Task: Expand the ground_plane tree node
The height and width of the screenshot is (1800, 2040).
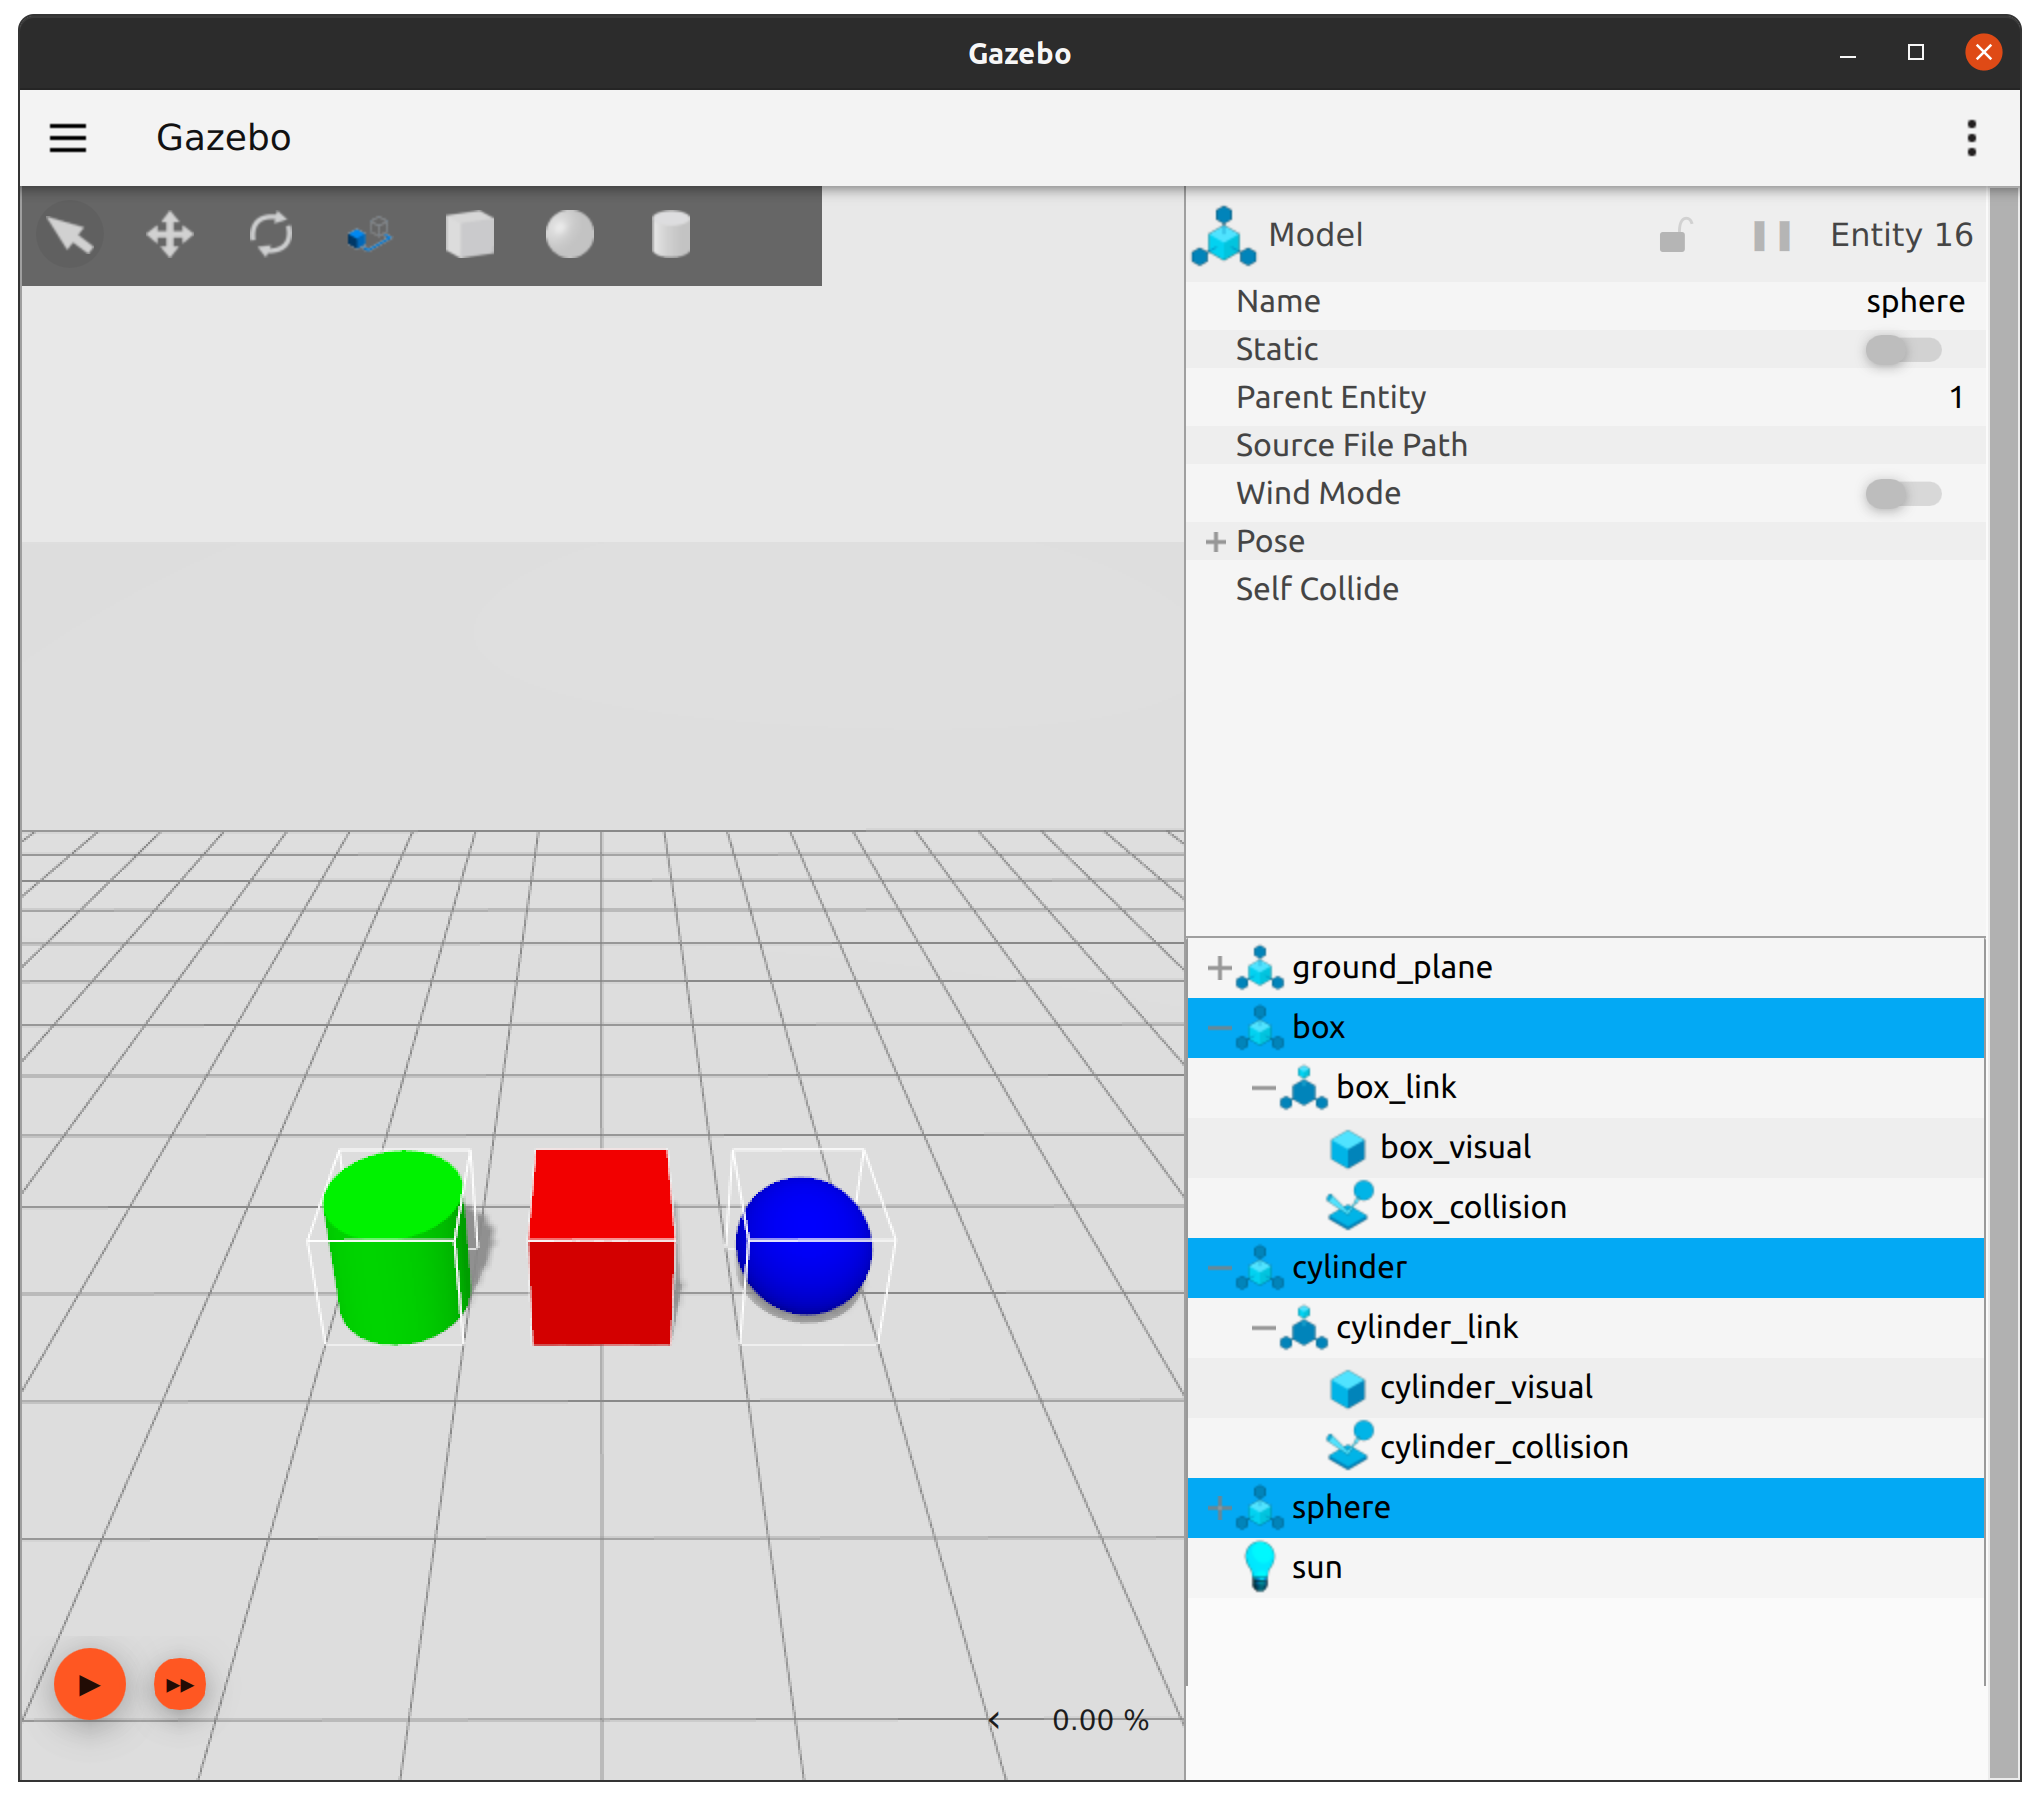Action: click(x=1218, y=968)
